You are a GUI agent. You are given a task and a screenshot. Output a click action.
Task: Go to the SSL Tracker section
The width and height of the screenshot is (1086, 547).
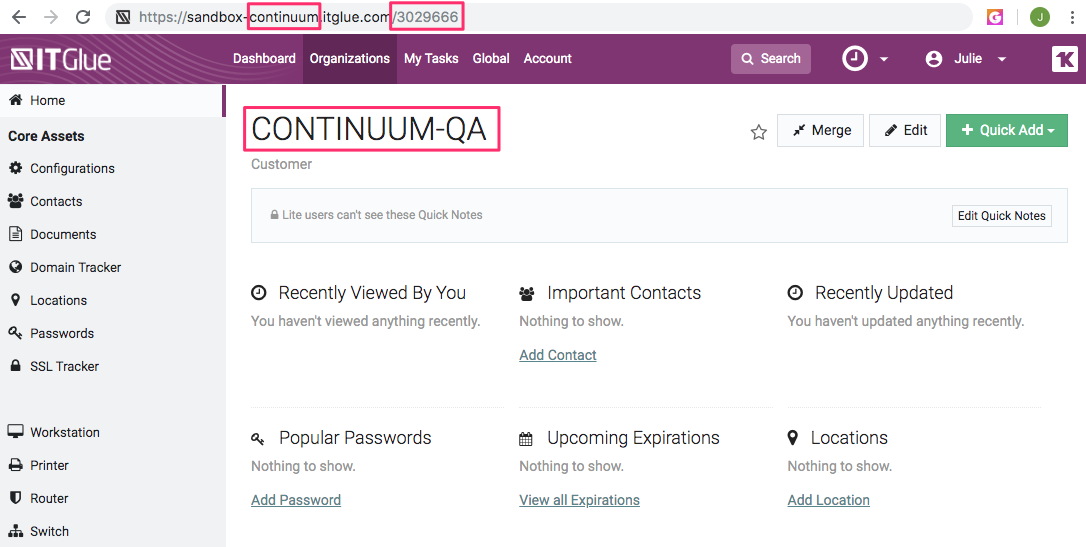pyautogui.click(x=64, y=366)
